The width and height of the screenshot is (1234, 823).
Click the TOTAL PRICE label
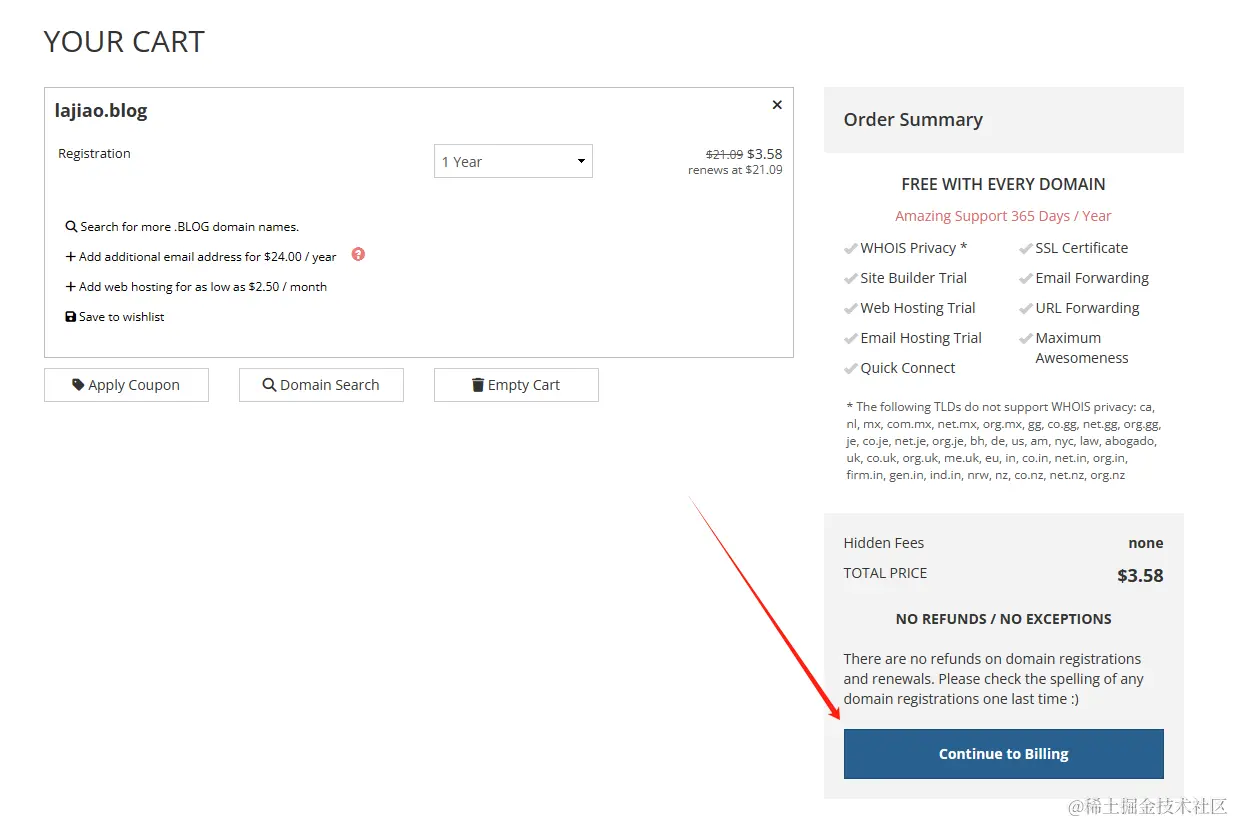click(x=885, y=573)
